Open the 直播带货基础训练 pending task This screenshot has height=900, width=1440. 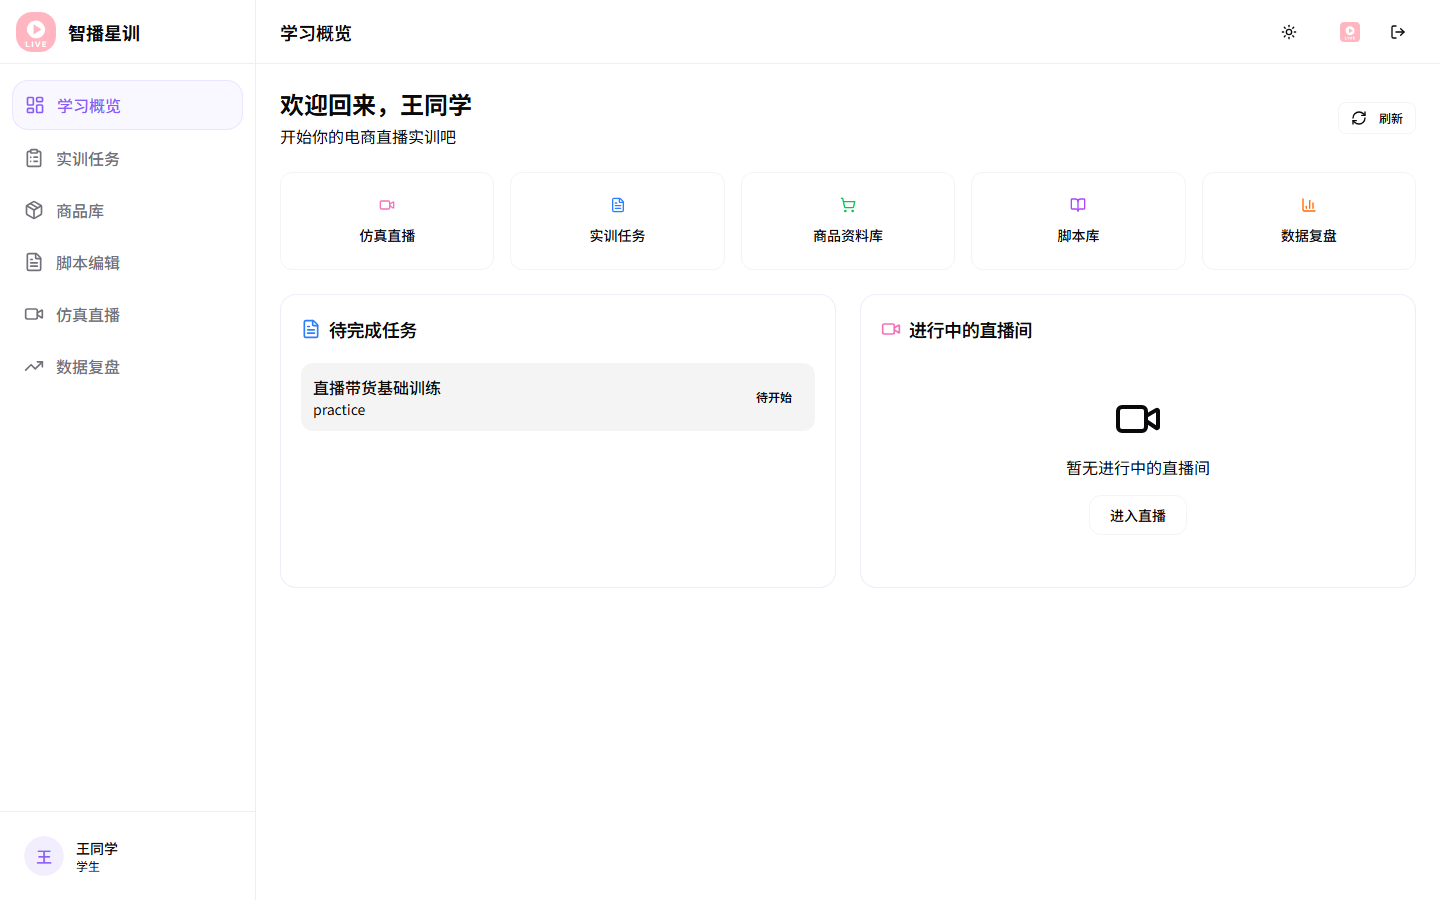[x=558, y=396]
